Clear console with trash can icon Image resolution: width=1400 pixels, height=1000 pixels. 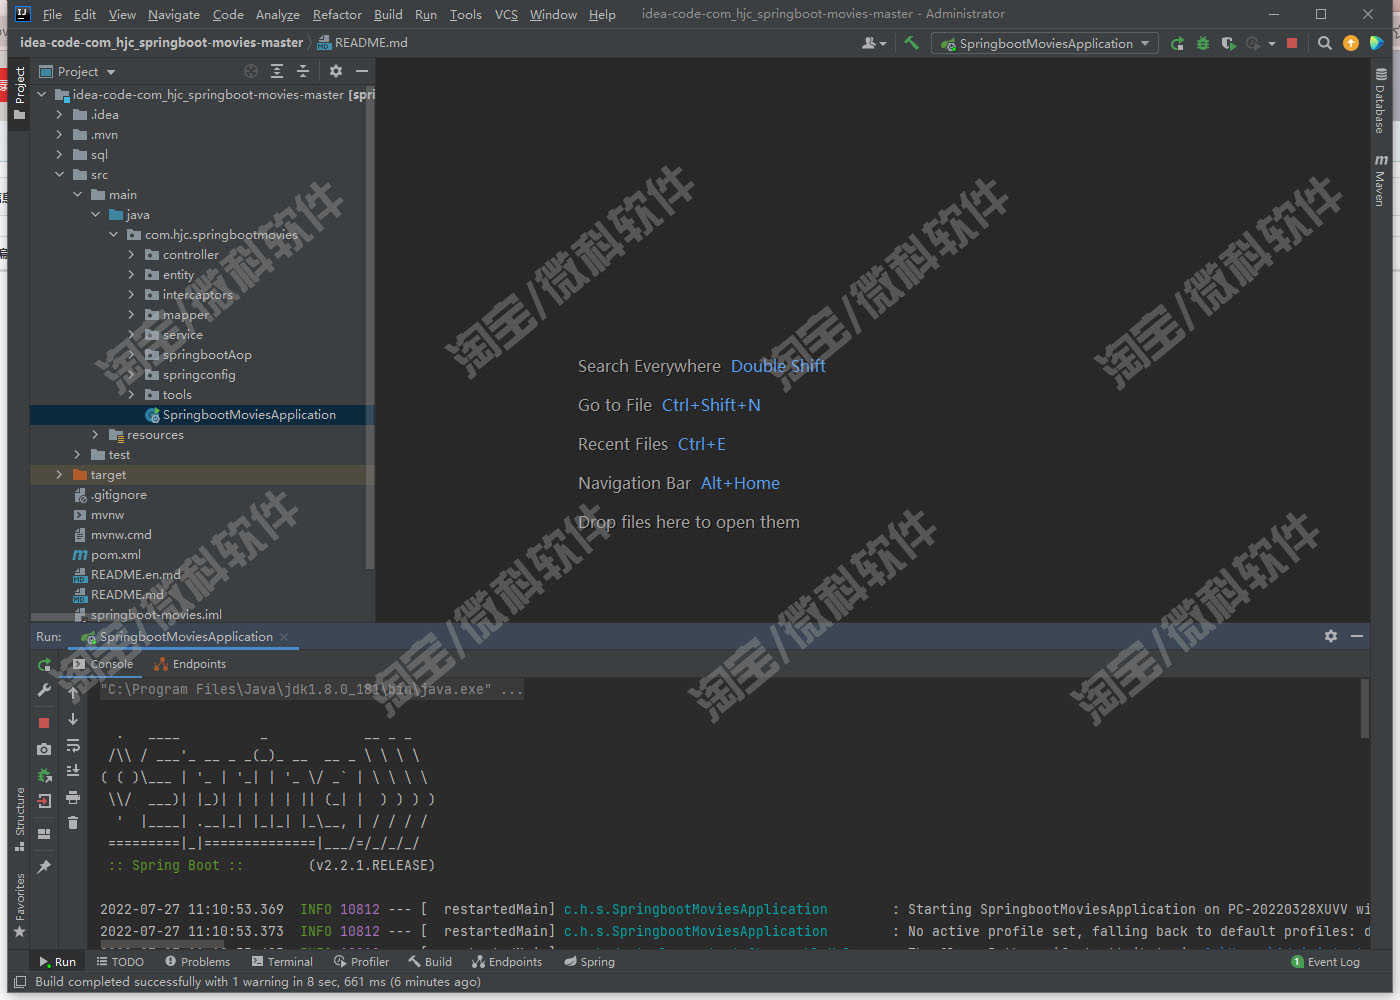coord(73,822)
